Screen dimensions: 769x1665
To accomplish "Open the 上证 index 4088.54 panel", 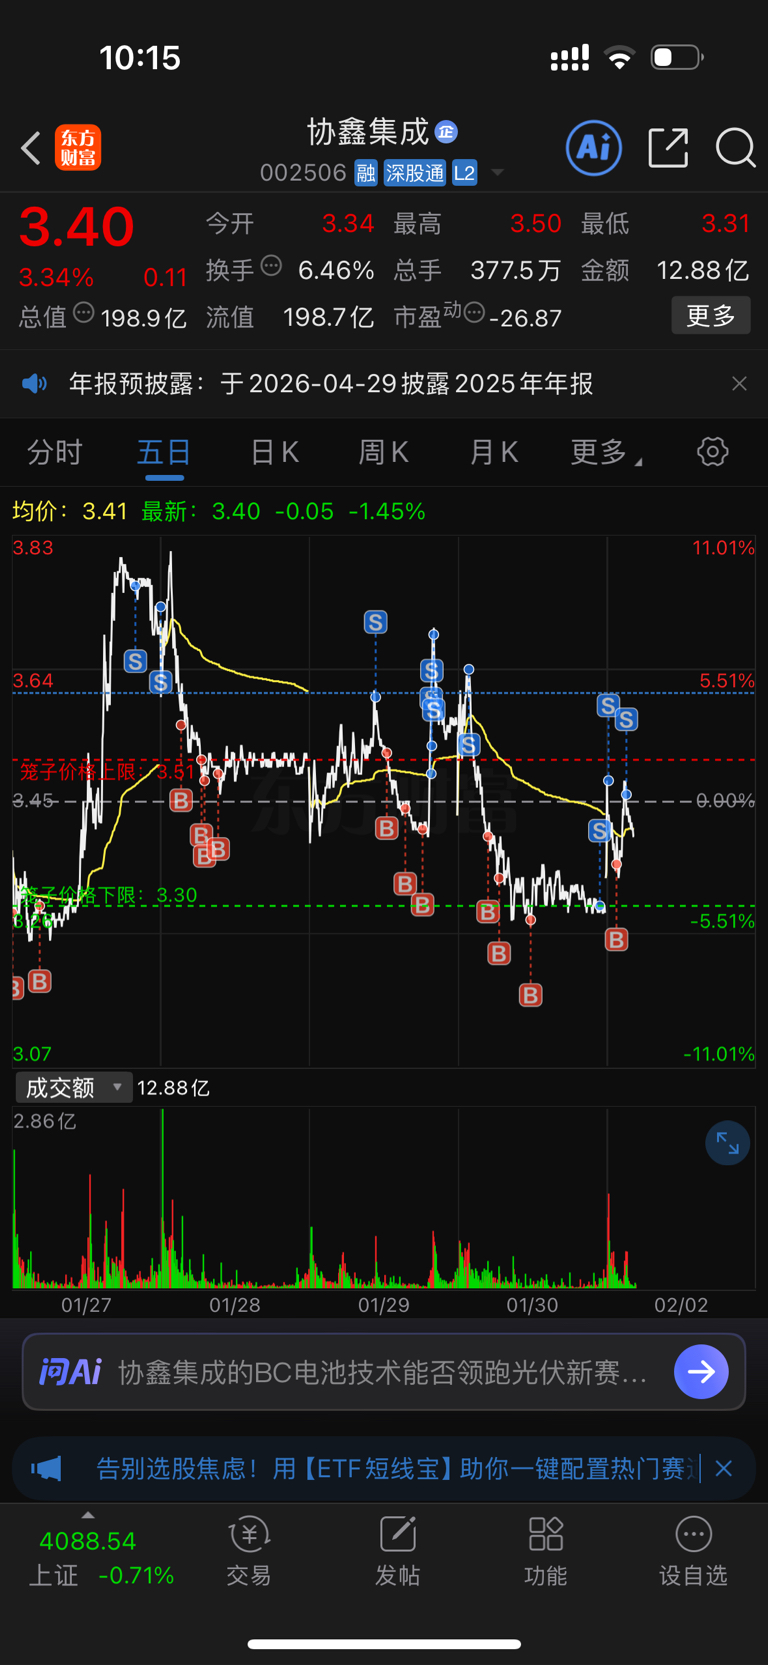I will pos(100,1558).
